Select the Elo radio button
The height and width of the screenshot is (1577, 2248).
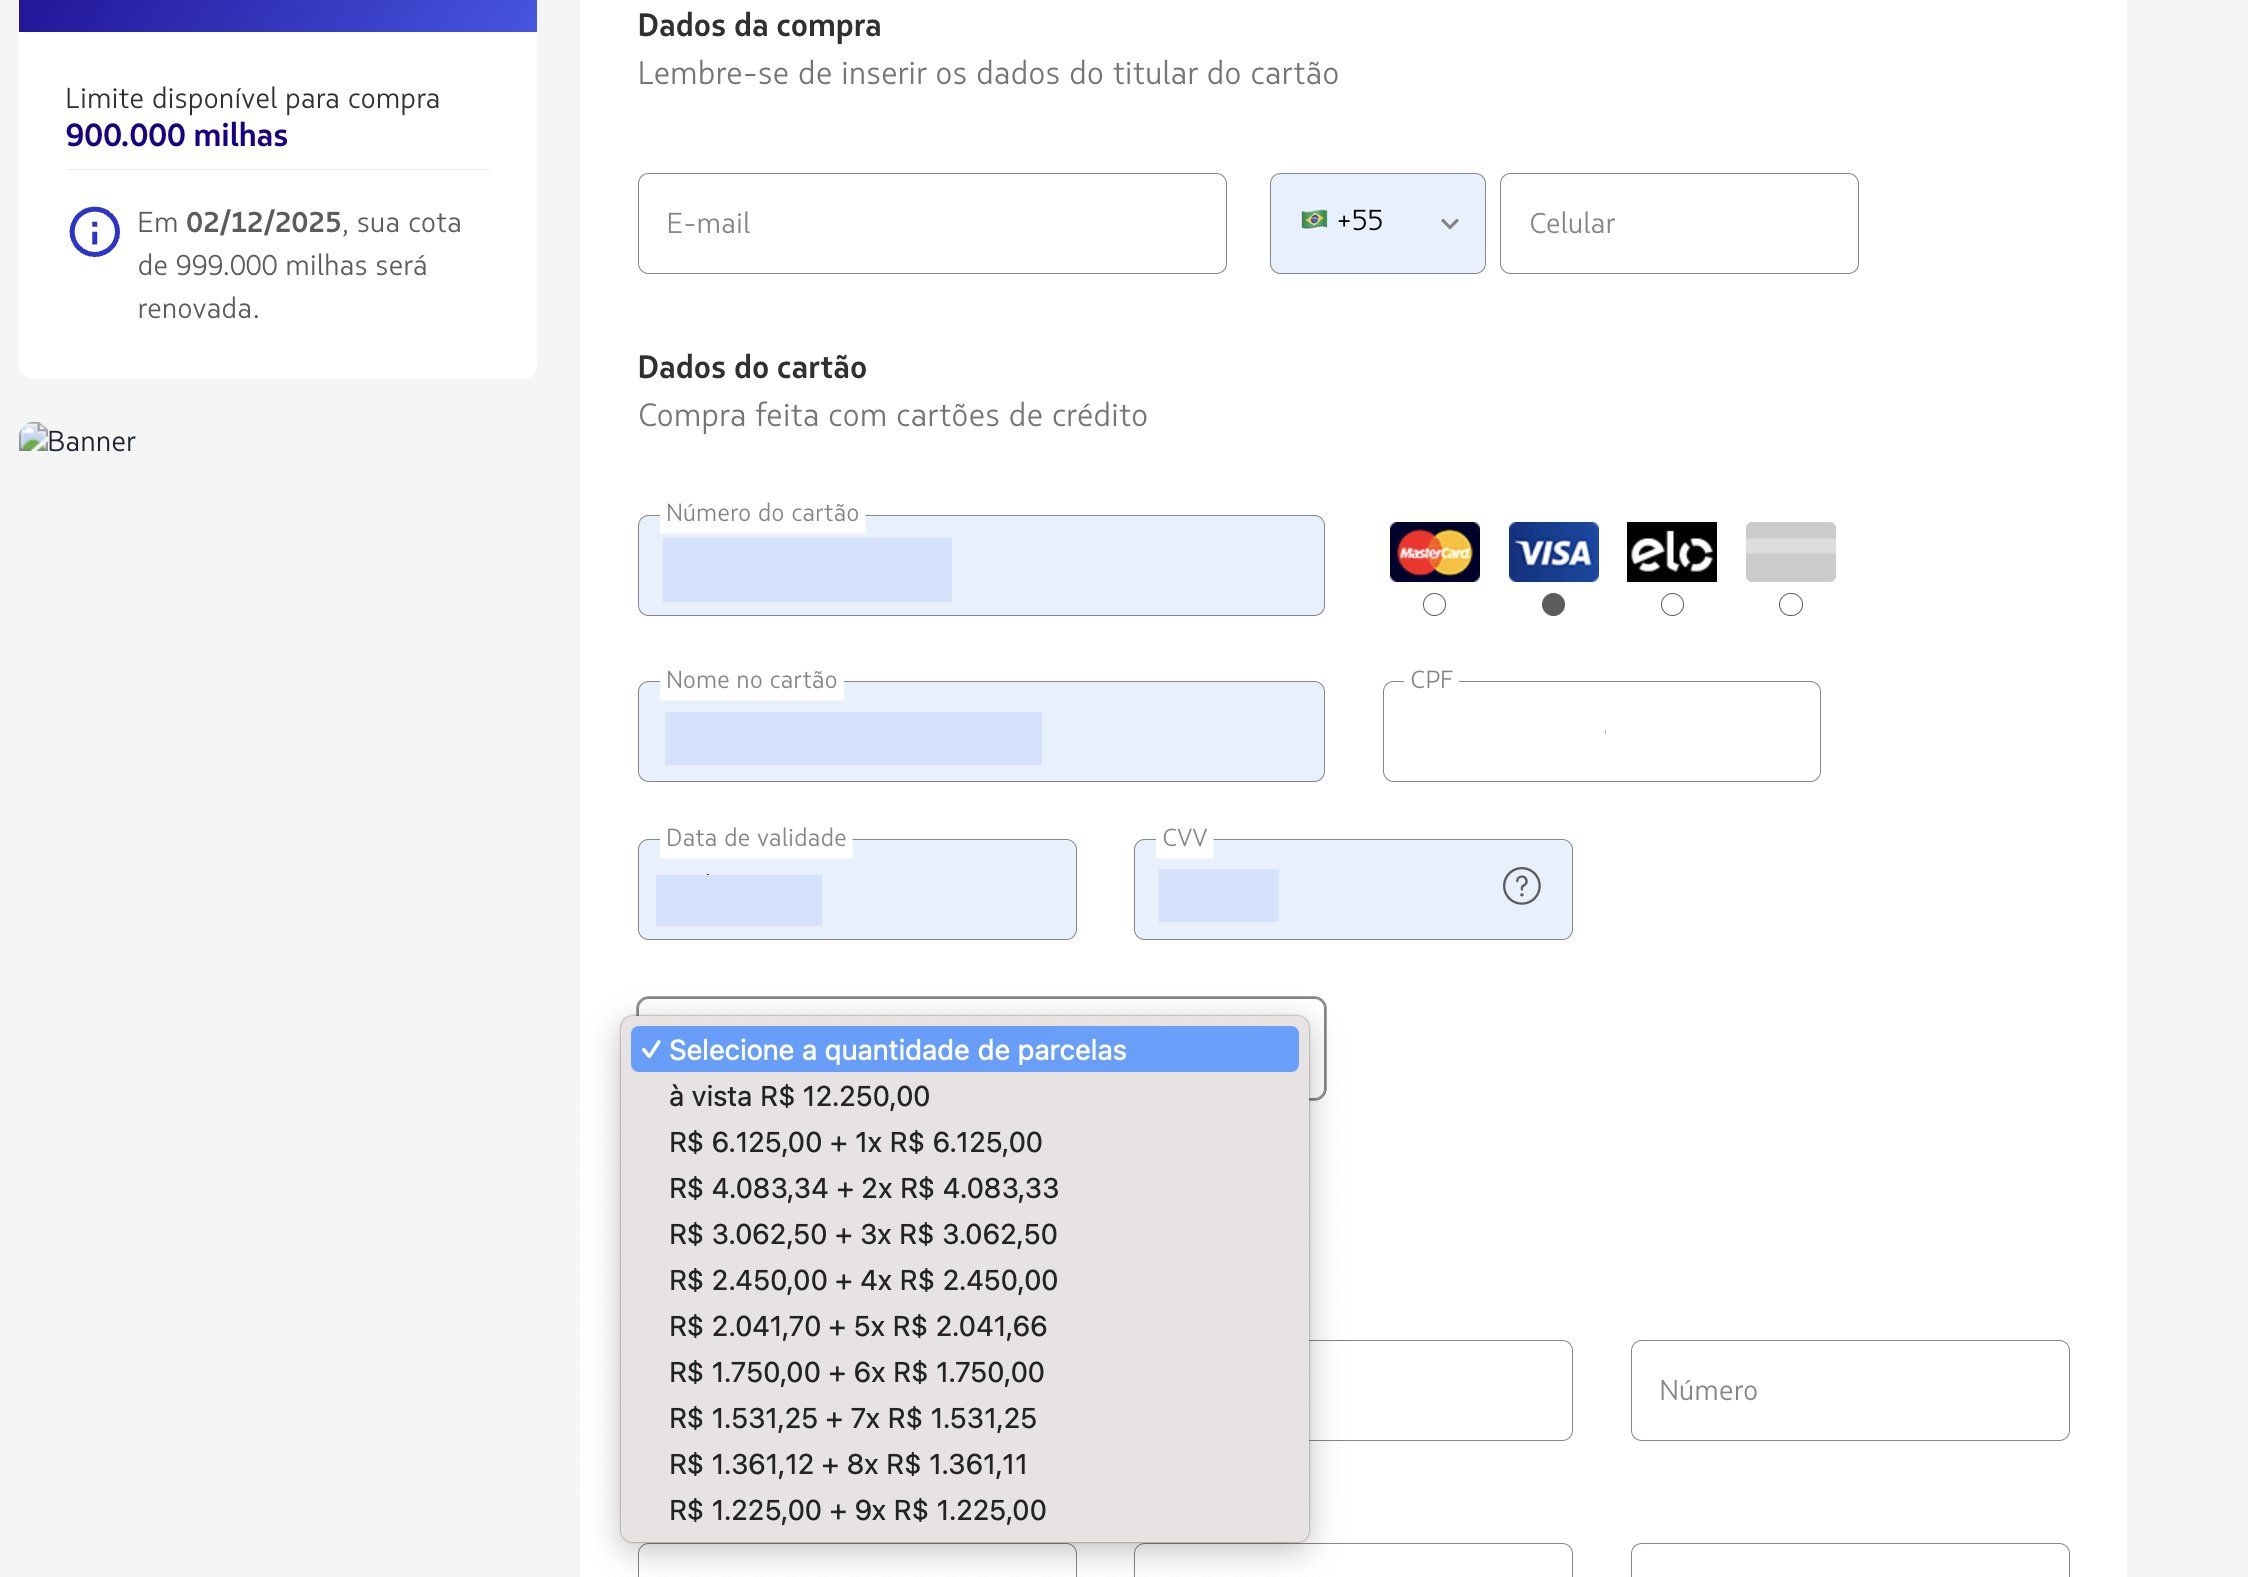pos(1671,605)
